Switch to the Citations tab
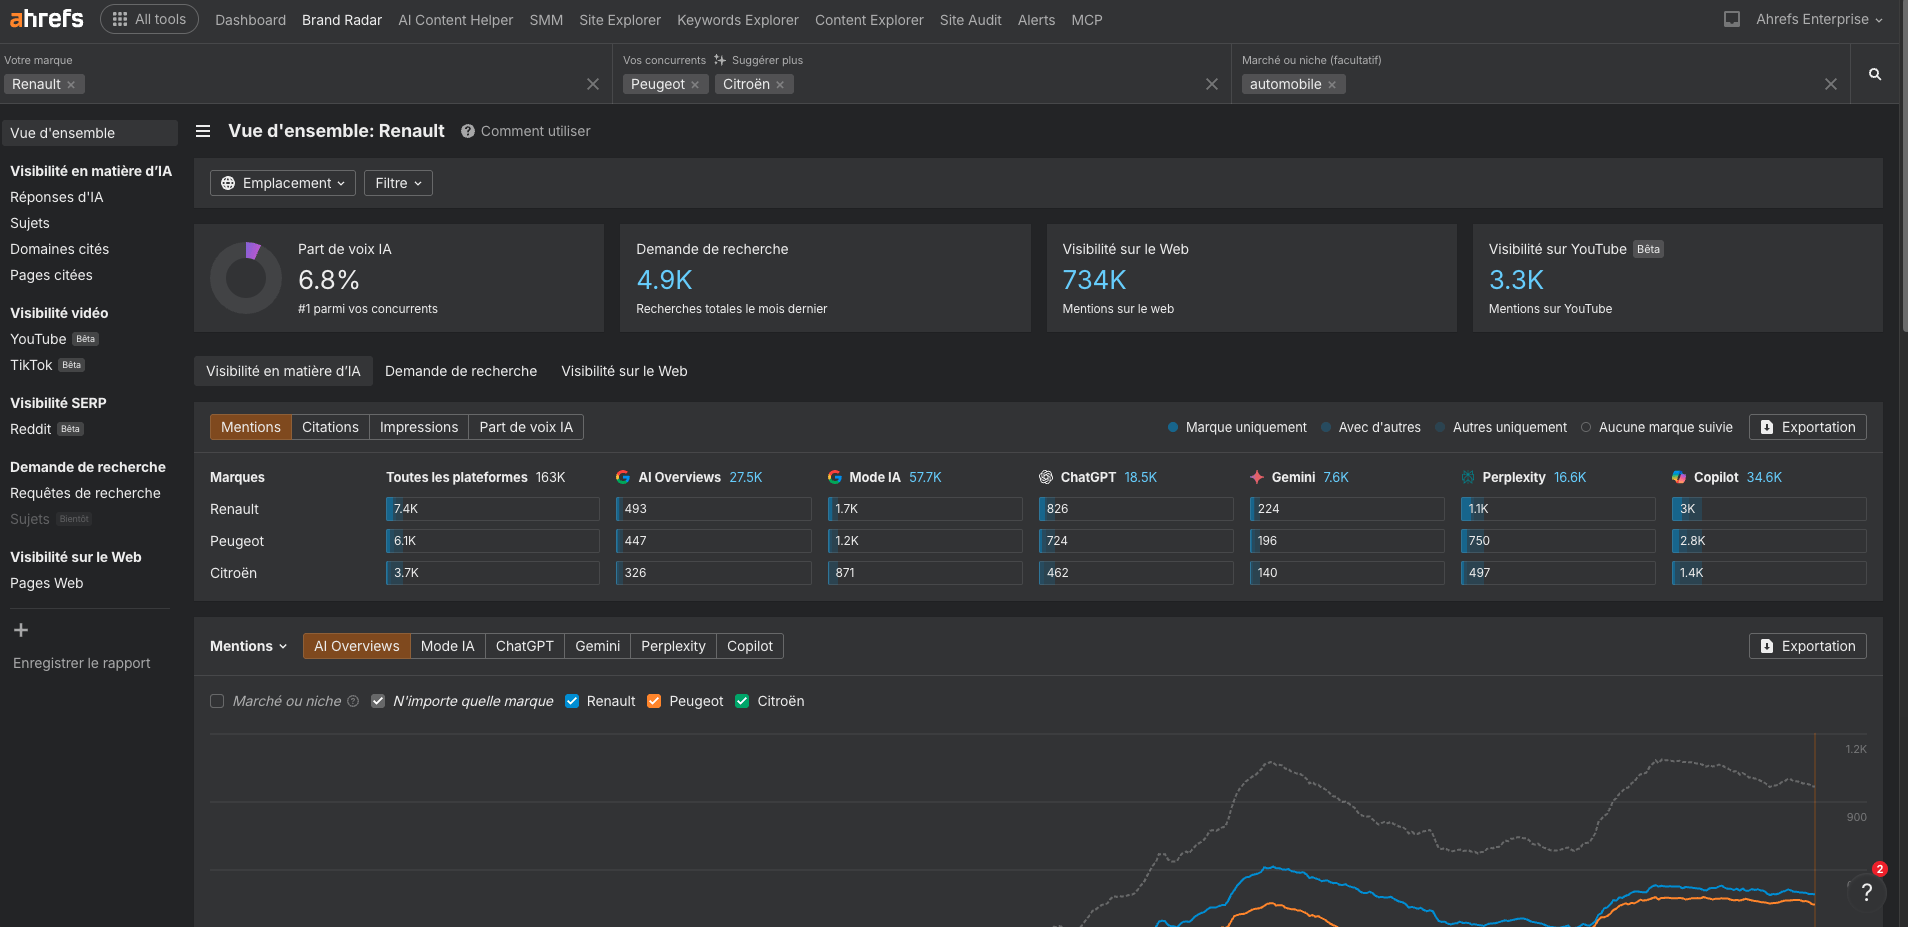This screenshot has height=927, width=1908. click(x=330, y=427)
